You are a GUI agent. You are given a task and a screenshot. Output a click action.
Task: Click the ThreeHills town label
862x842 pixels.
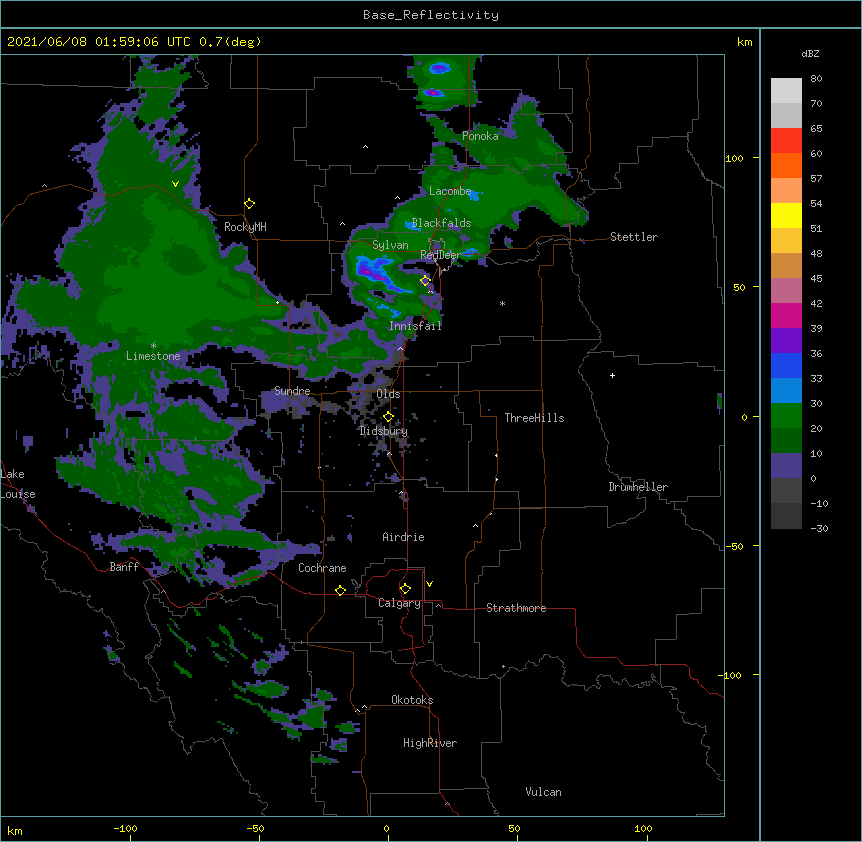pos(534,418)
